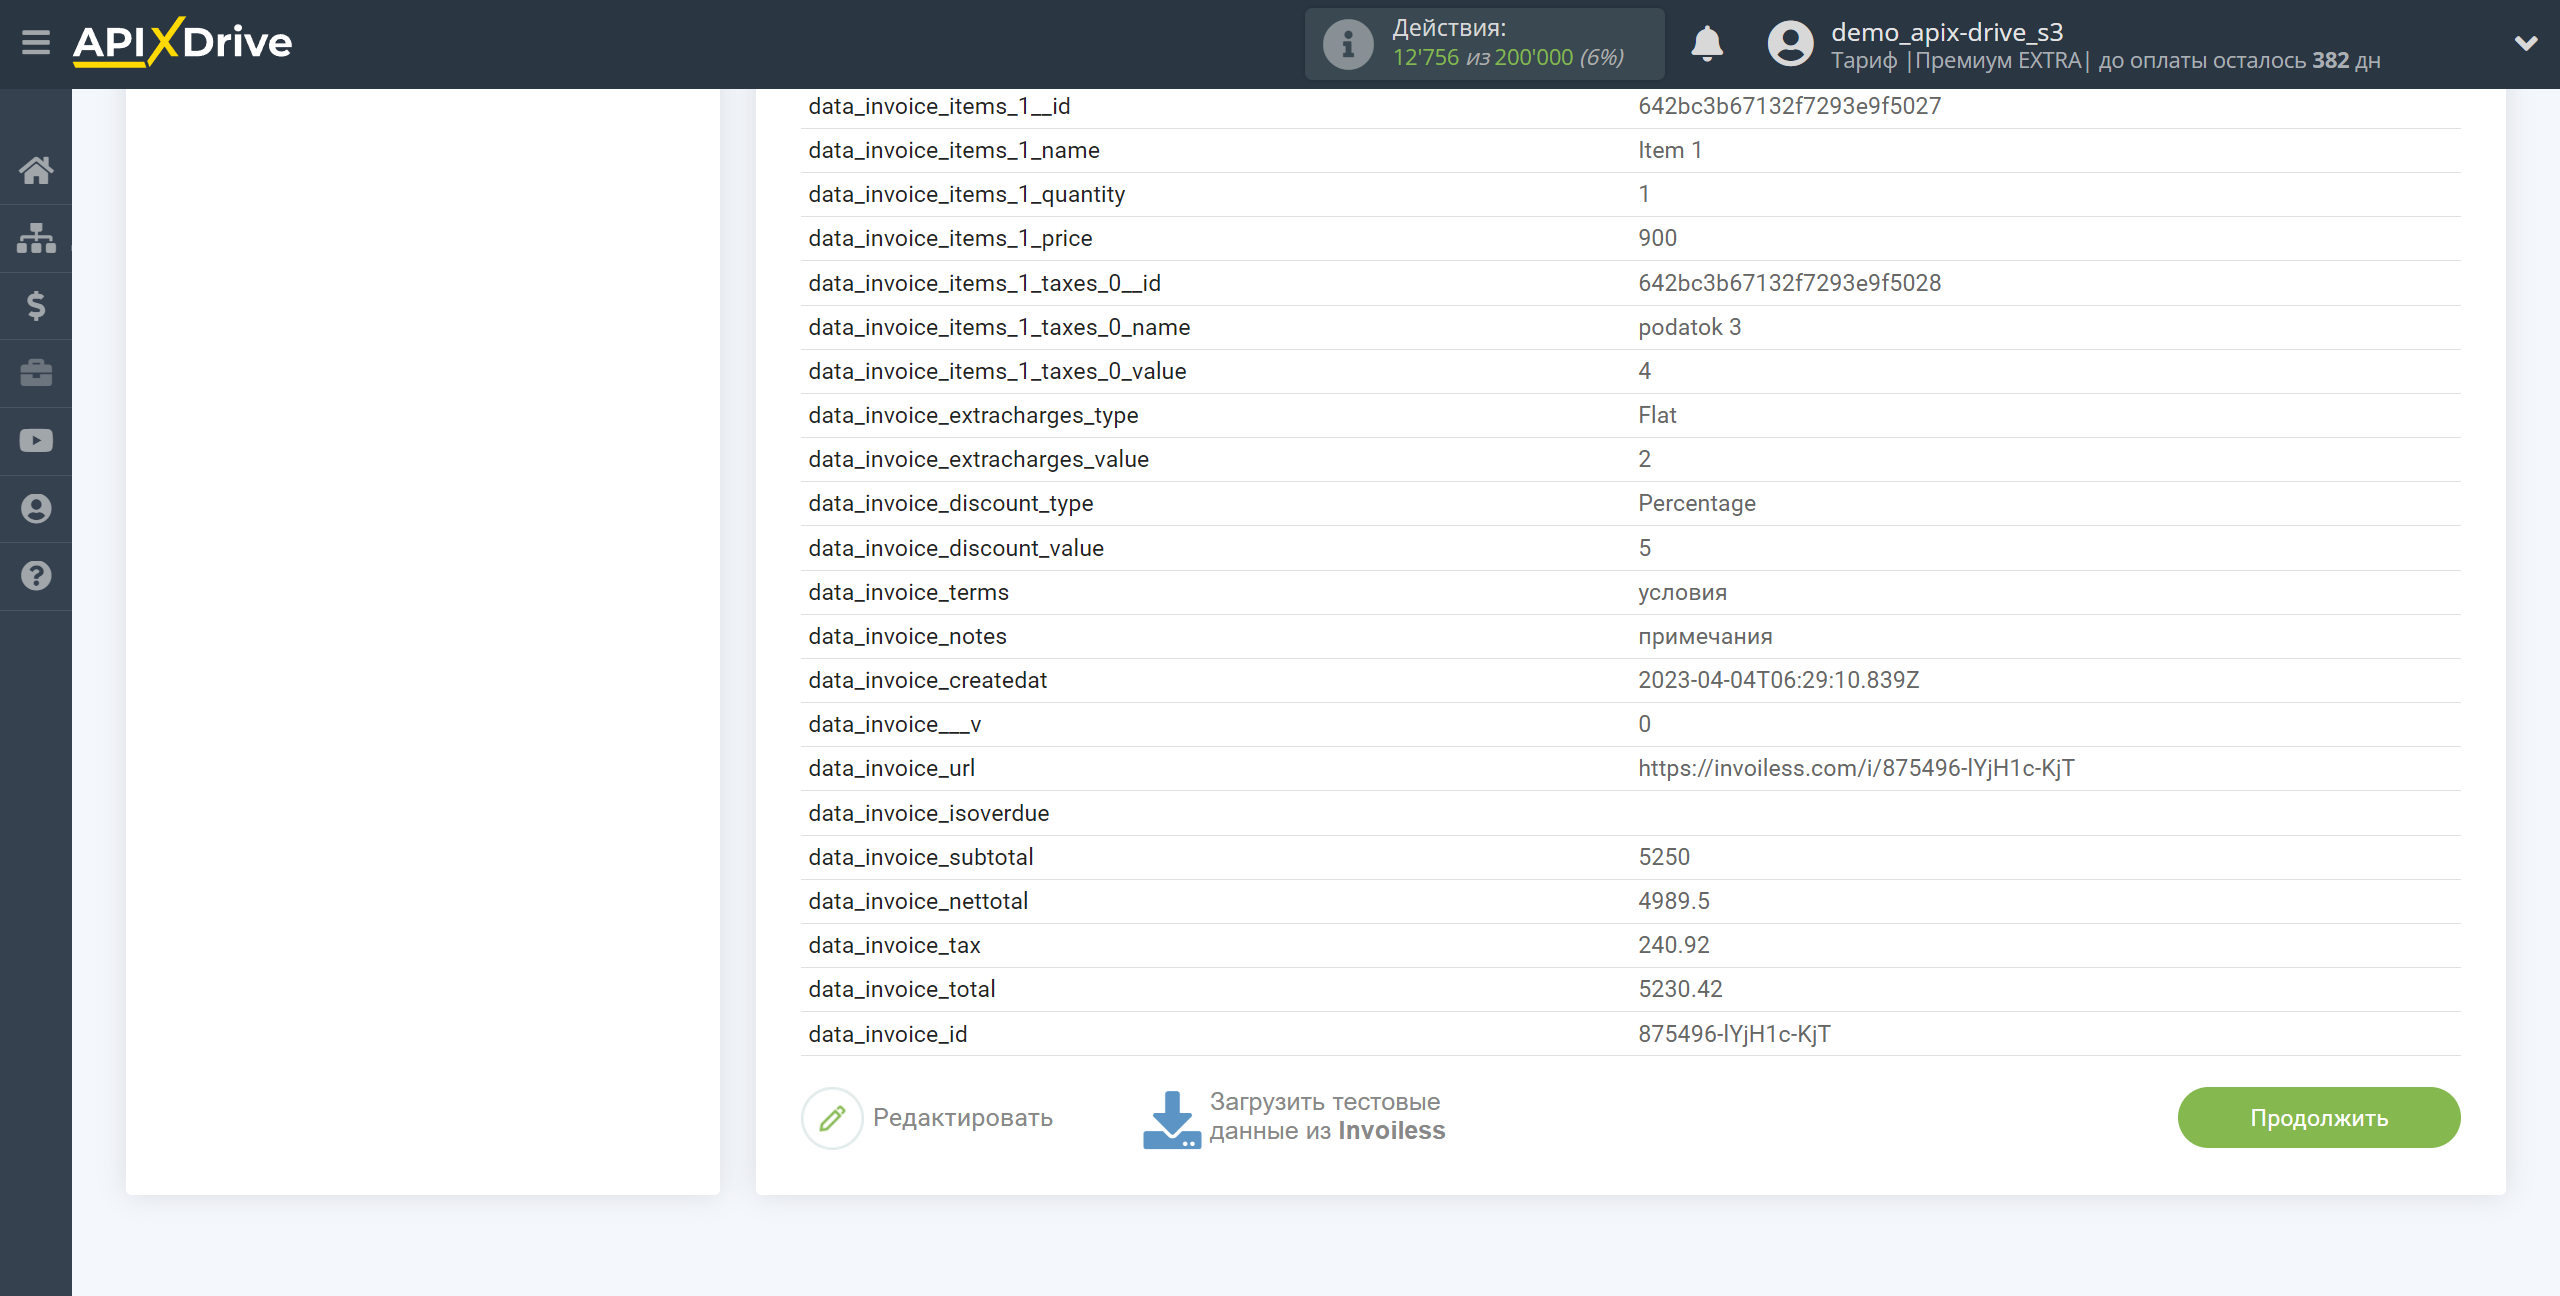Select value Percentage
The height and width of the screenshot is (1296, 2560).
pyautogui.click(x=1697, y=503)
